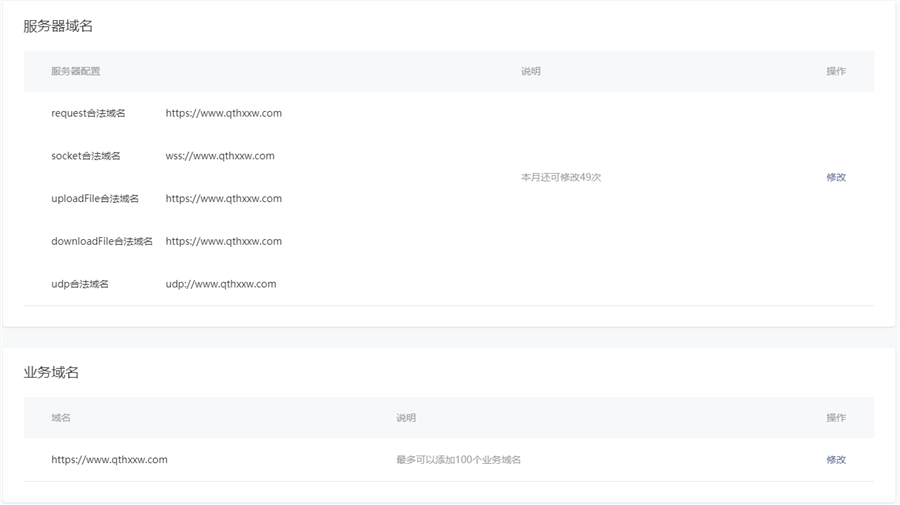Viewport: 900px width, 505px height.
Task: Click 修改 link in 服务器域名 section
Action: pyautogui.click(x=835, y=177)
